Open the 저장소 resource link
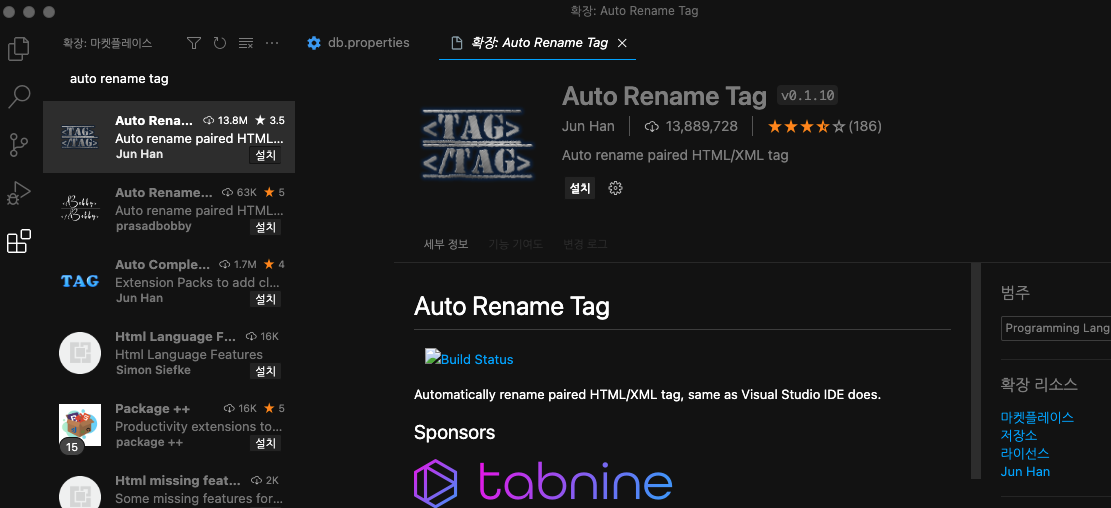 (x=1019, y=435)
